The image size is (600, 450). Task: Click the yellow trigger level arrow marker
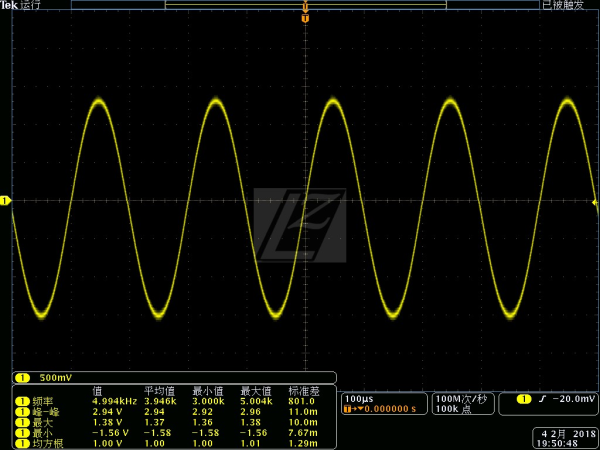pos(595,202)
